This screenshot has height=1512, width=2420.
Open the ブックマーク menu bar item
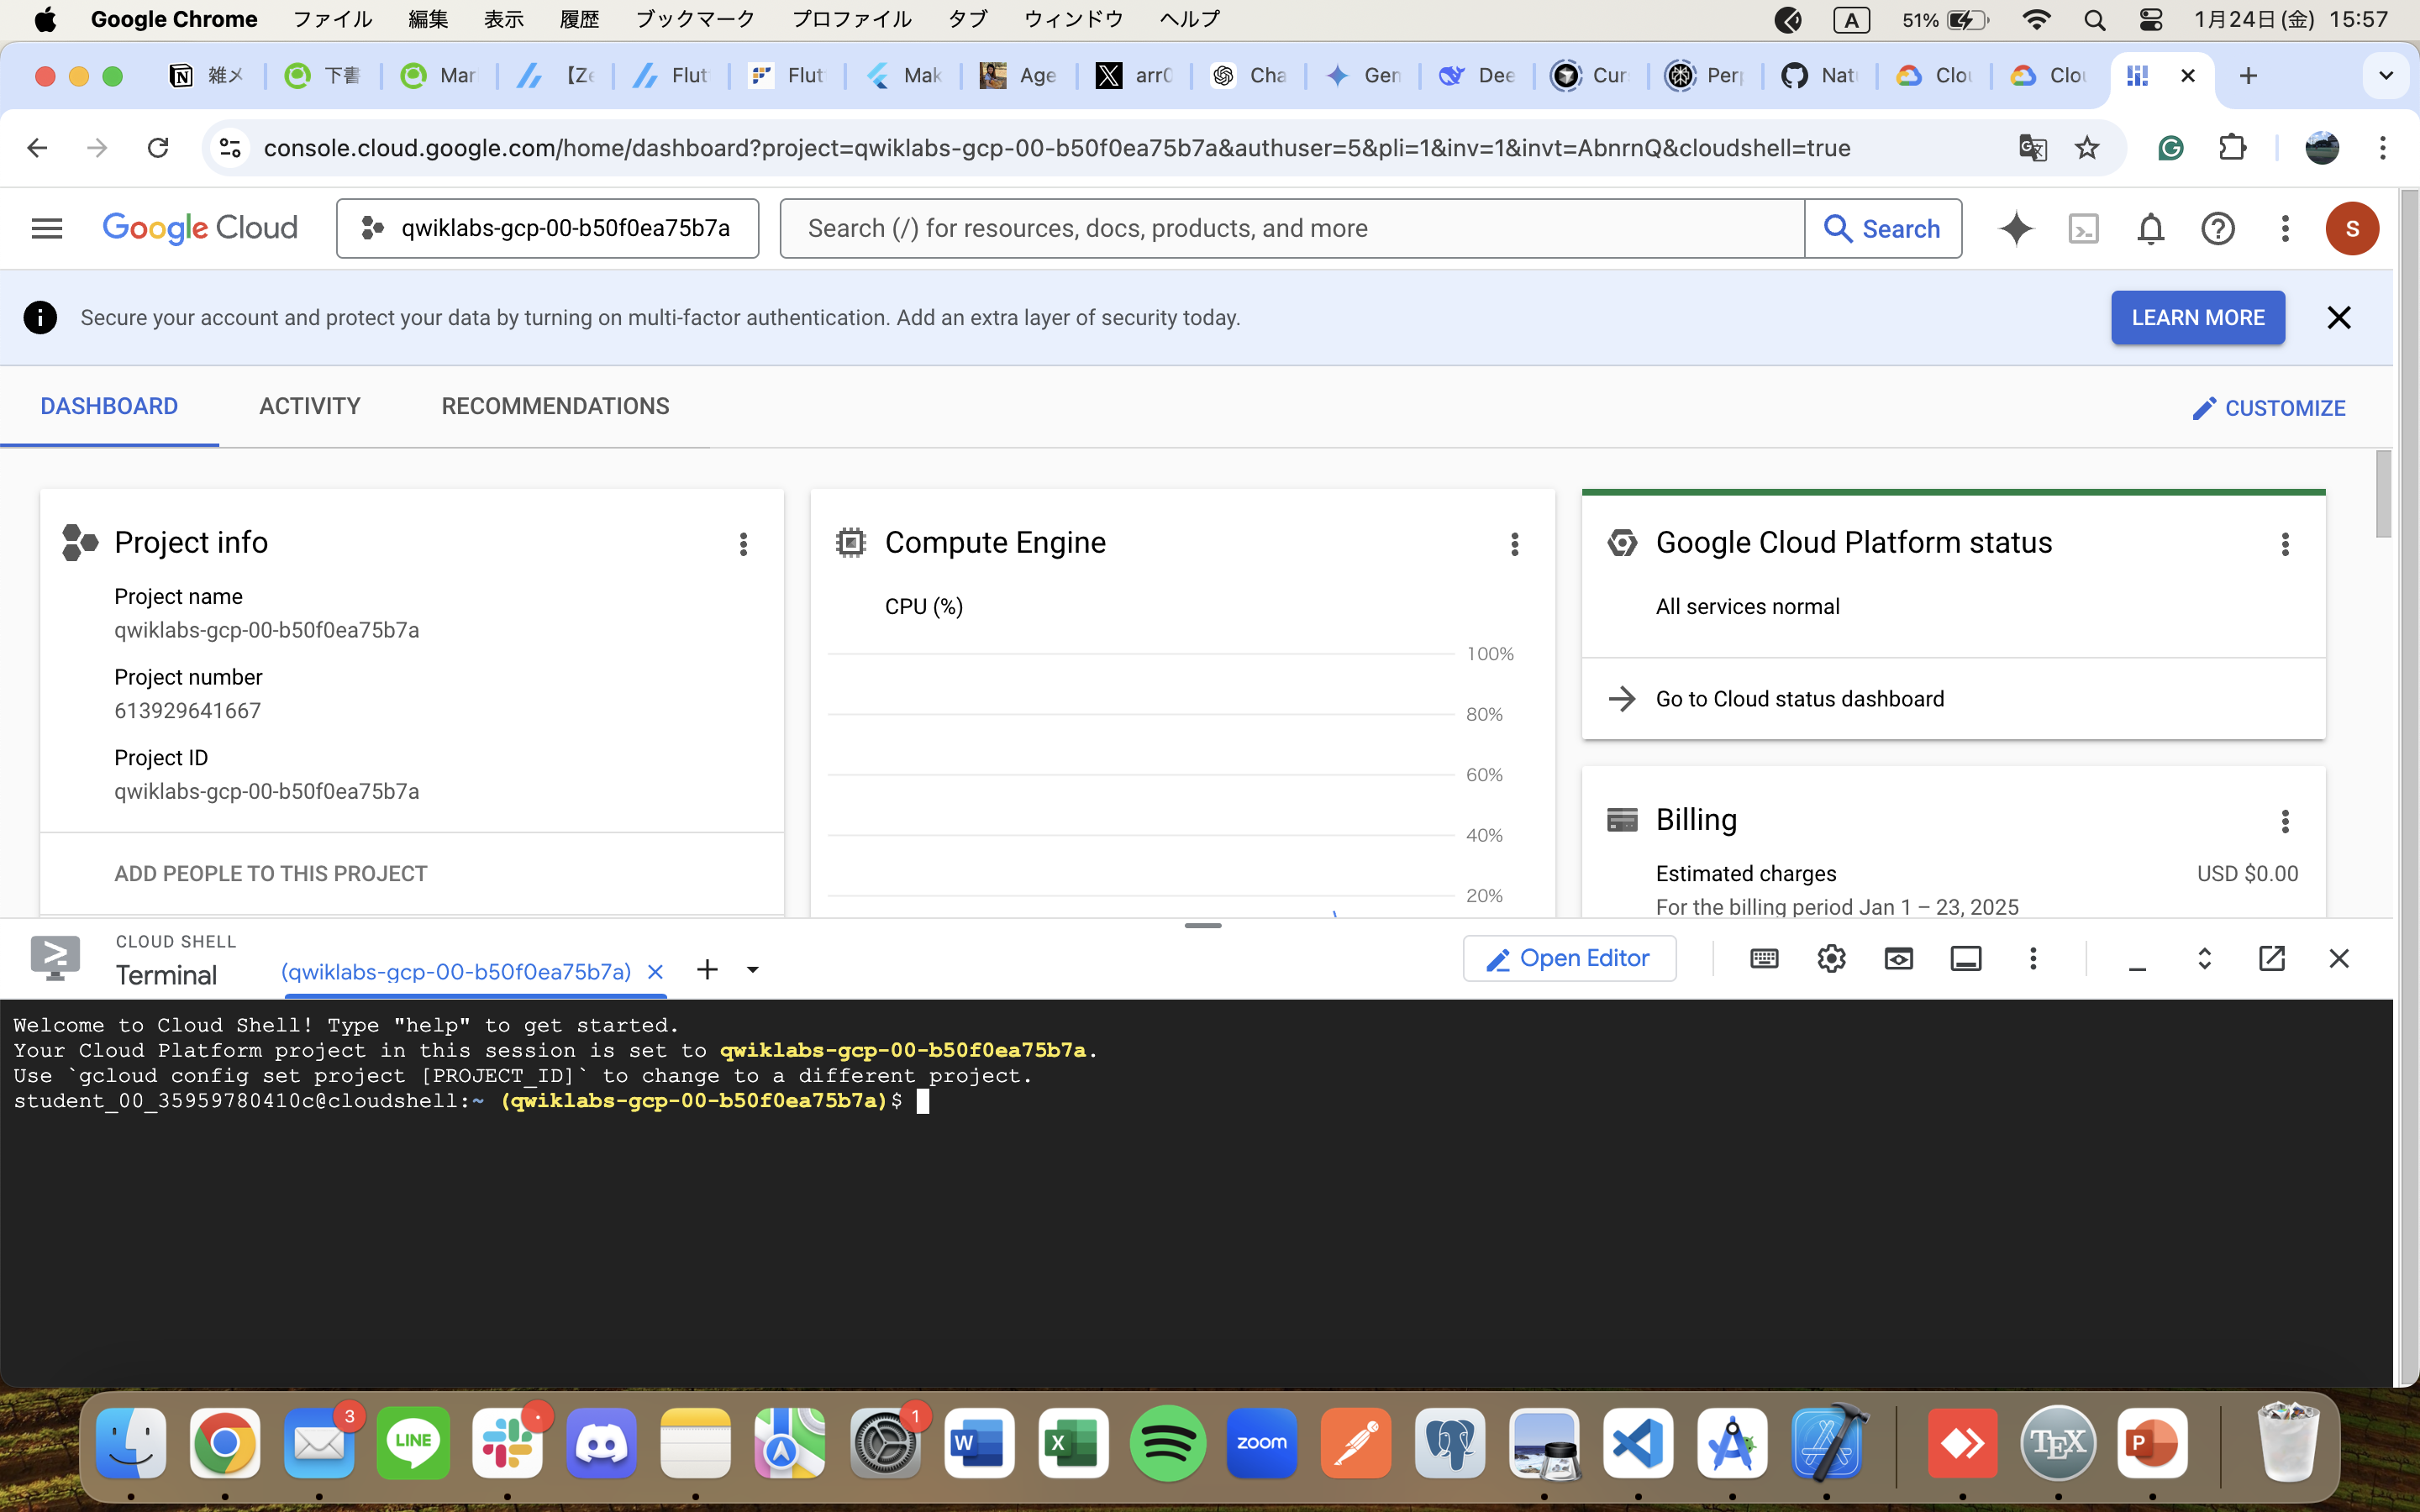(694, 19)
